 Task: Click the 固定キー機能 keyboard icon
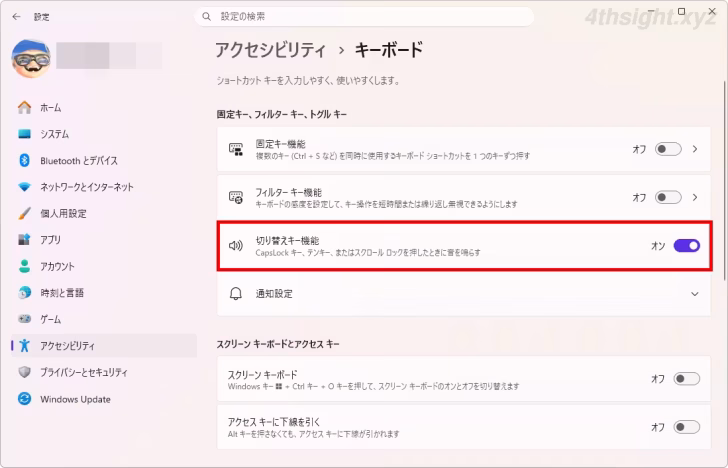(x=236, y=150)
